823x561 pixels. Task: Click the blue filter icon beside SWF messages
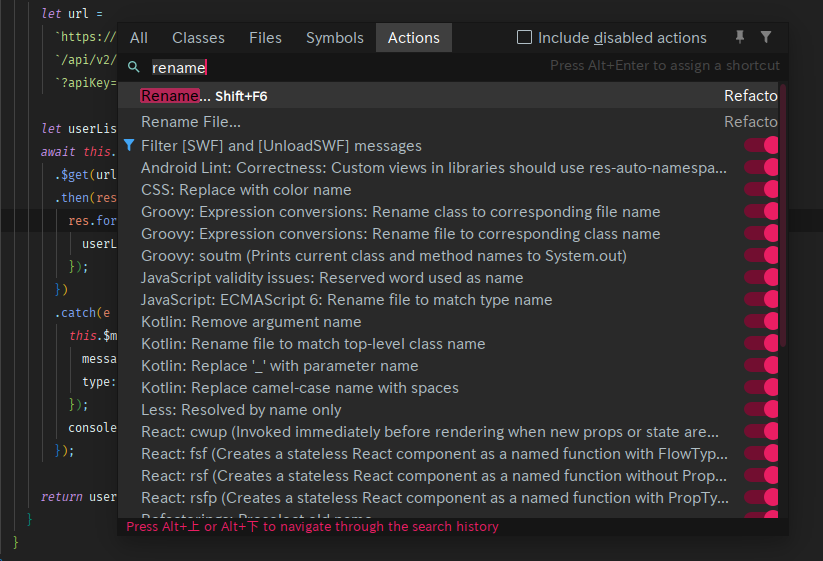[129, 146]
